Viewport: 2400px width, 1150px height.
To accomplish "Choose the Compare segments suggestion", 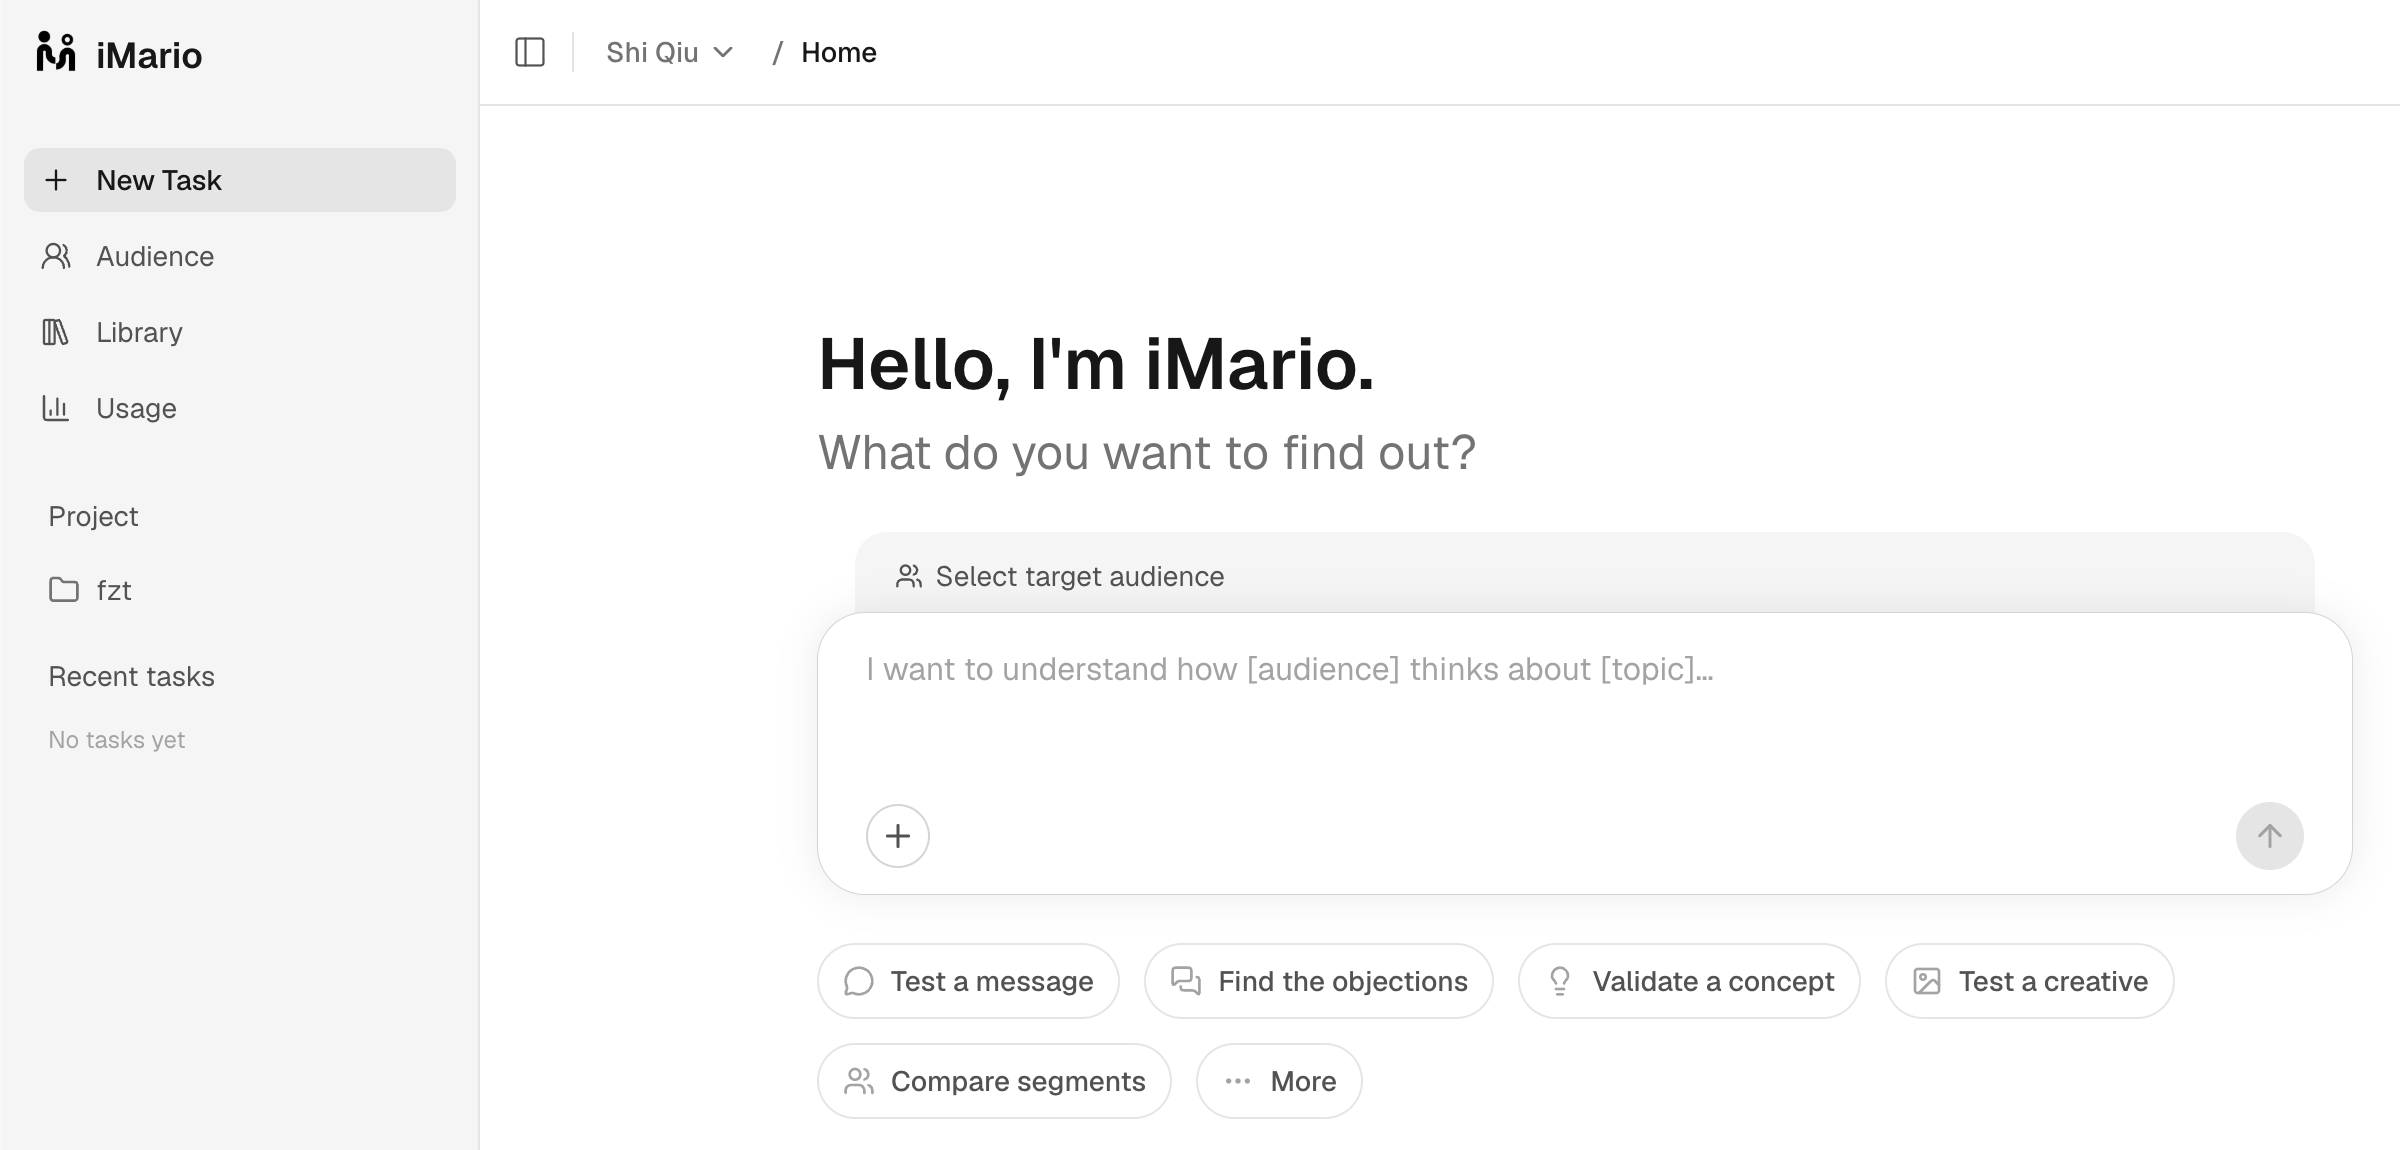I will [994, 1081].
